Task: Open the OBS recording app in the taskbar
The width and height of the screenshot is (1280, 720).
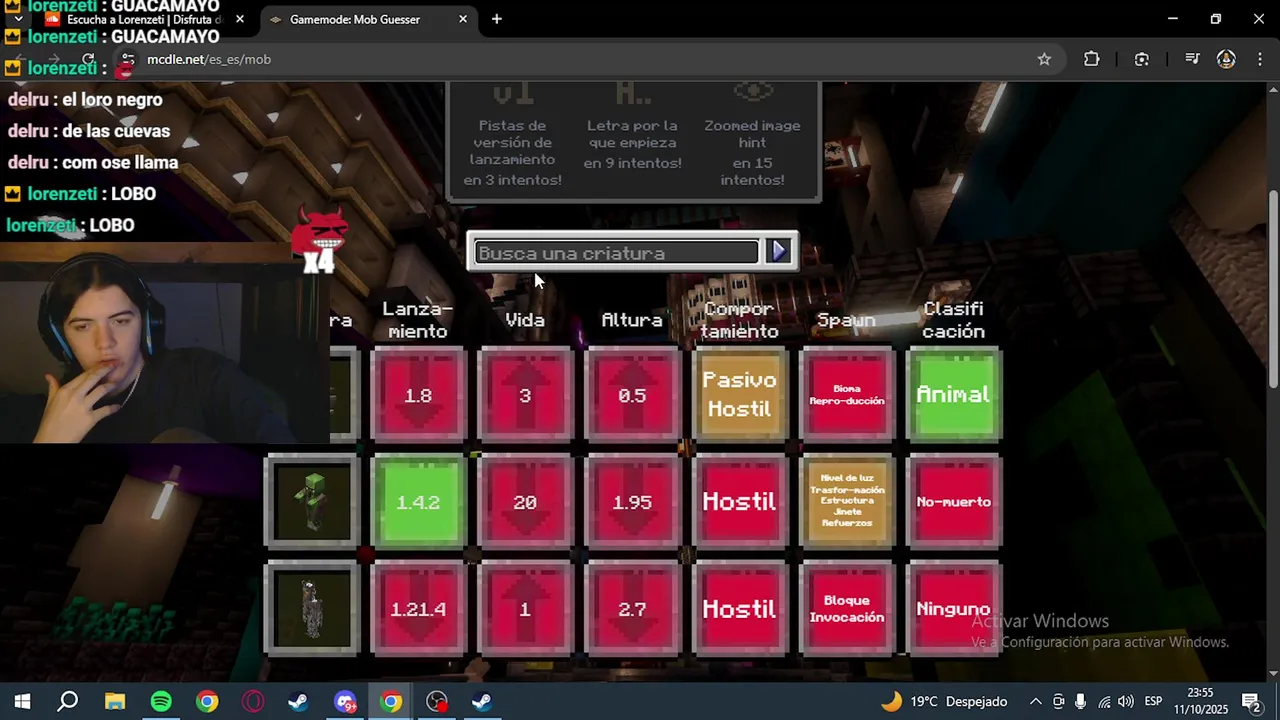Action: 437,702
